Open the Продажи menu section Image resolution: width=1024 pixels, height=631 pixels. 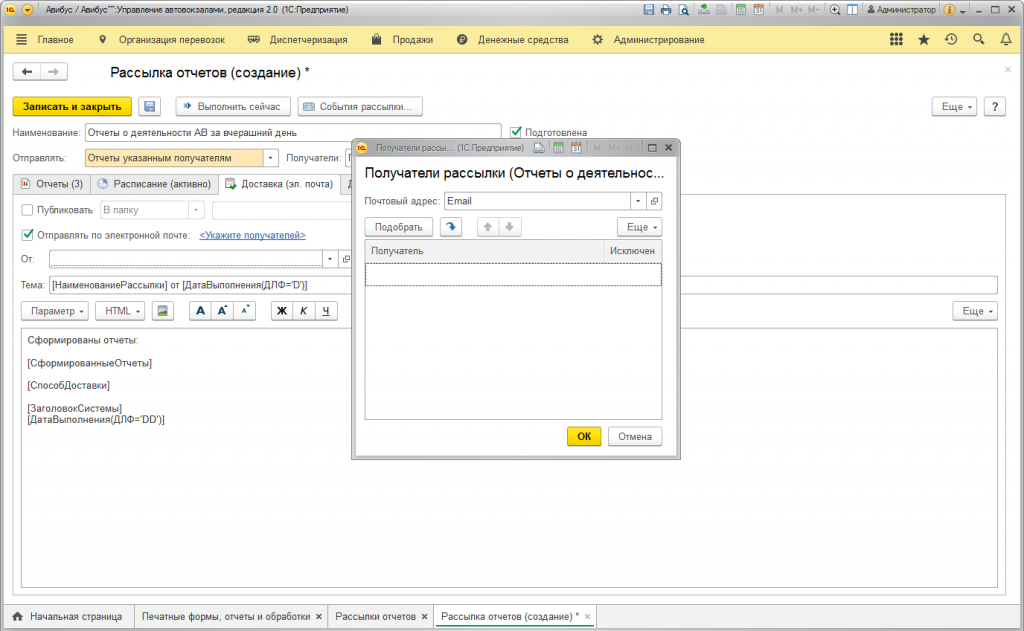(x=402, y=40)
